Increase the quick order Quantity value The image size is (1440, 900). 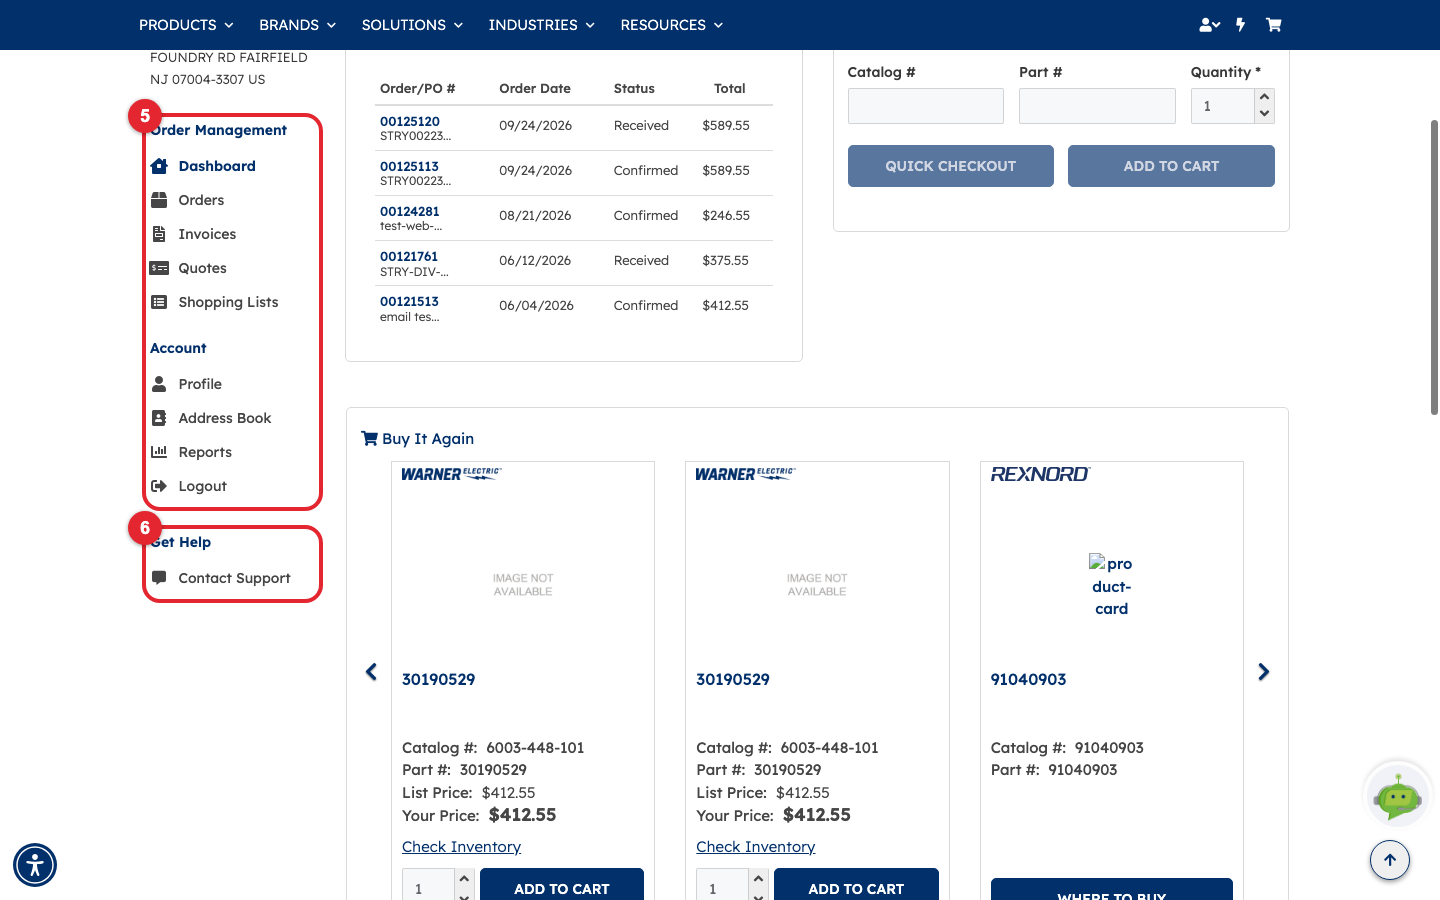(1265, 97)
